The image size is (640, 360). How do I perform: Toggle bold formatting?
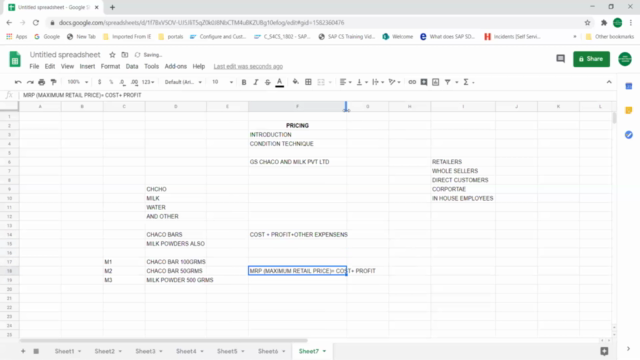click(244, 82)
